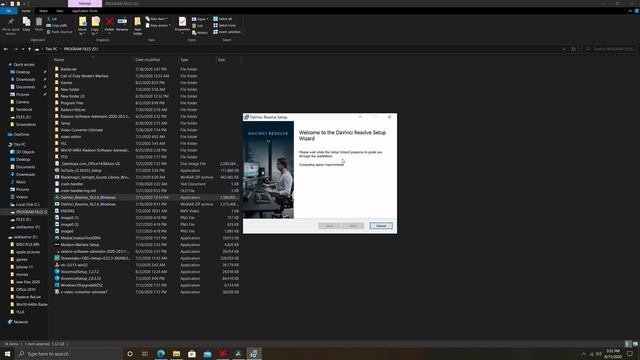Select Local Disk (C:) in navigation pane
The image size is (640, 360).
click(x=28, y=204)
